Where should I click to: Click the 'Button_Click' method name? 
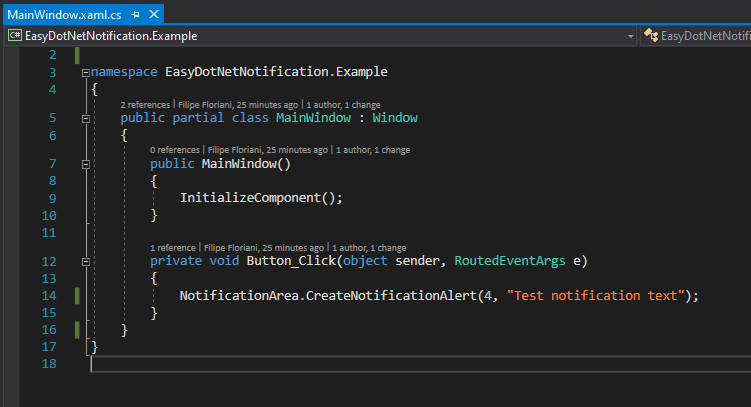tap(291, 261)
